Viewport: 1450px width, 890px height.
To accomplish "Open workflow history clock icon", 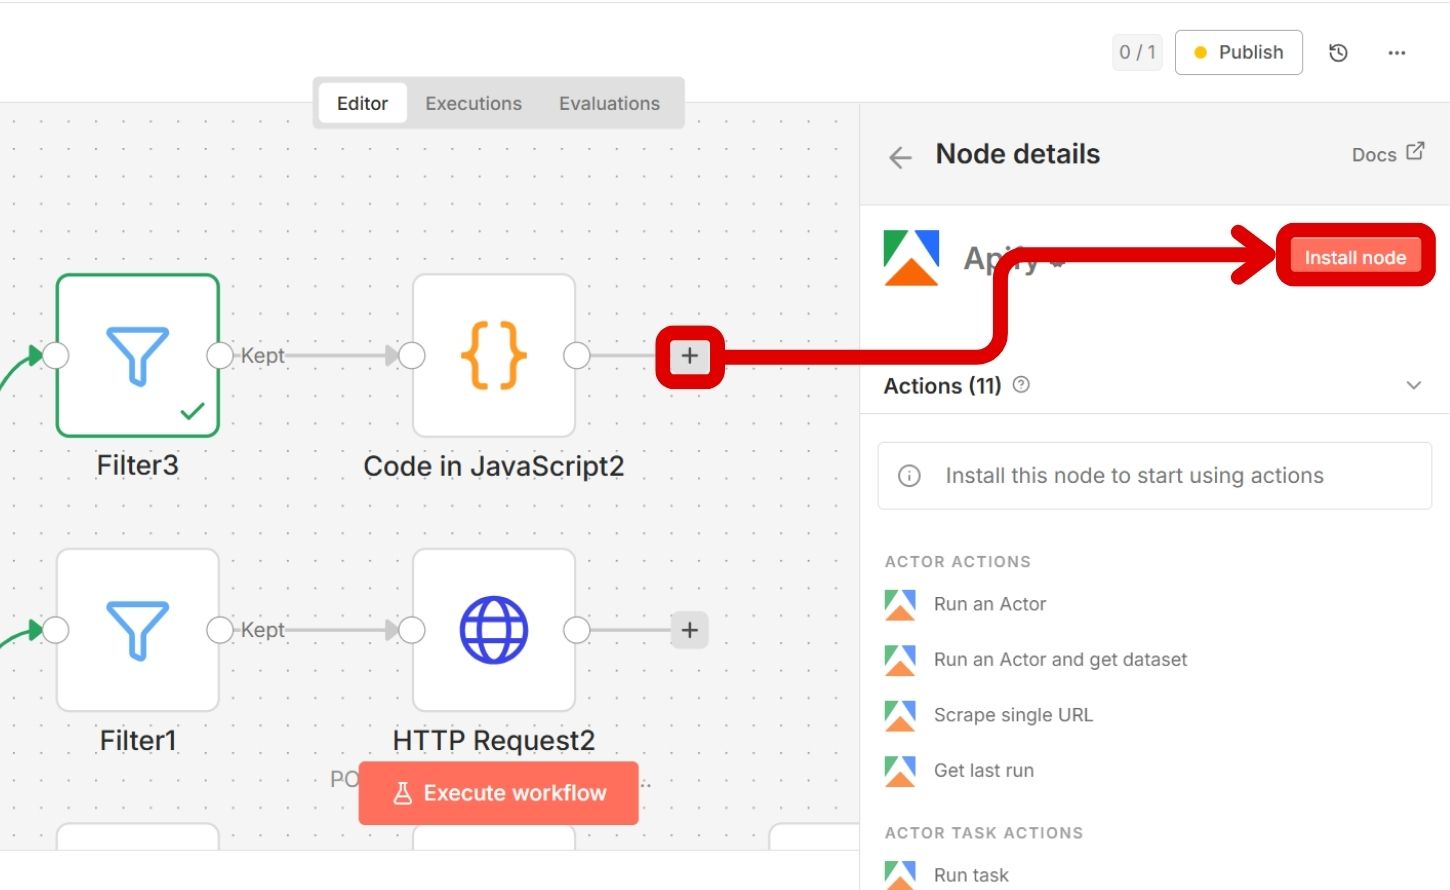I will tap(1338, 53).
